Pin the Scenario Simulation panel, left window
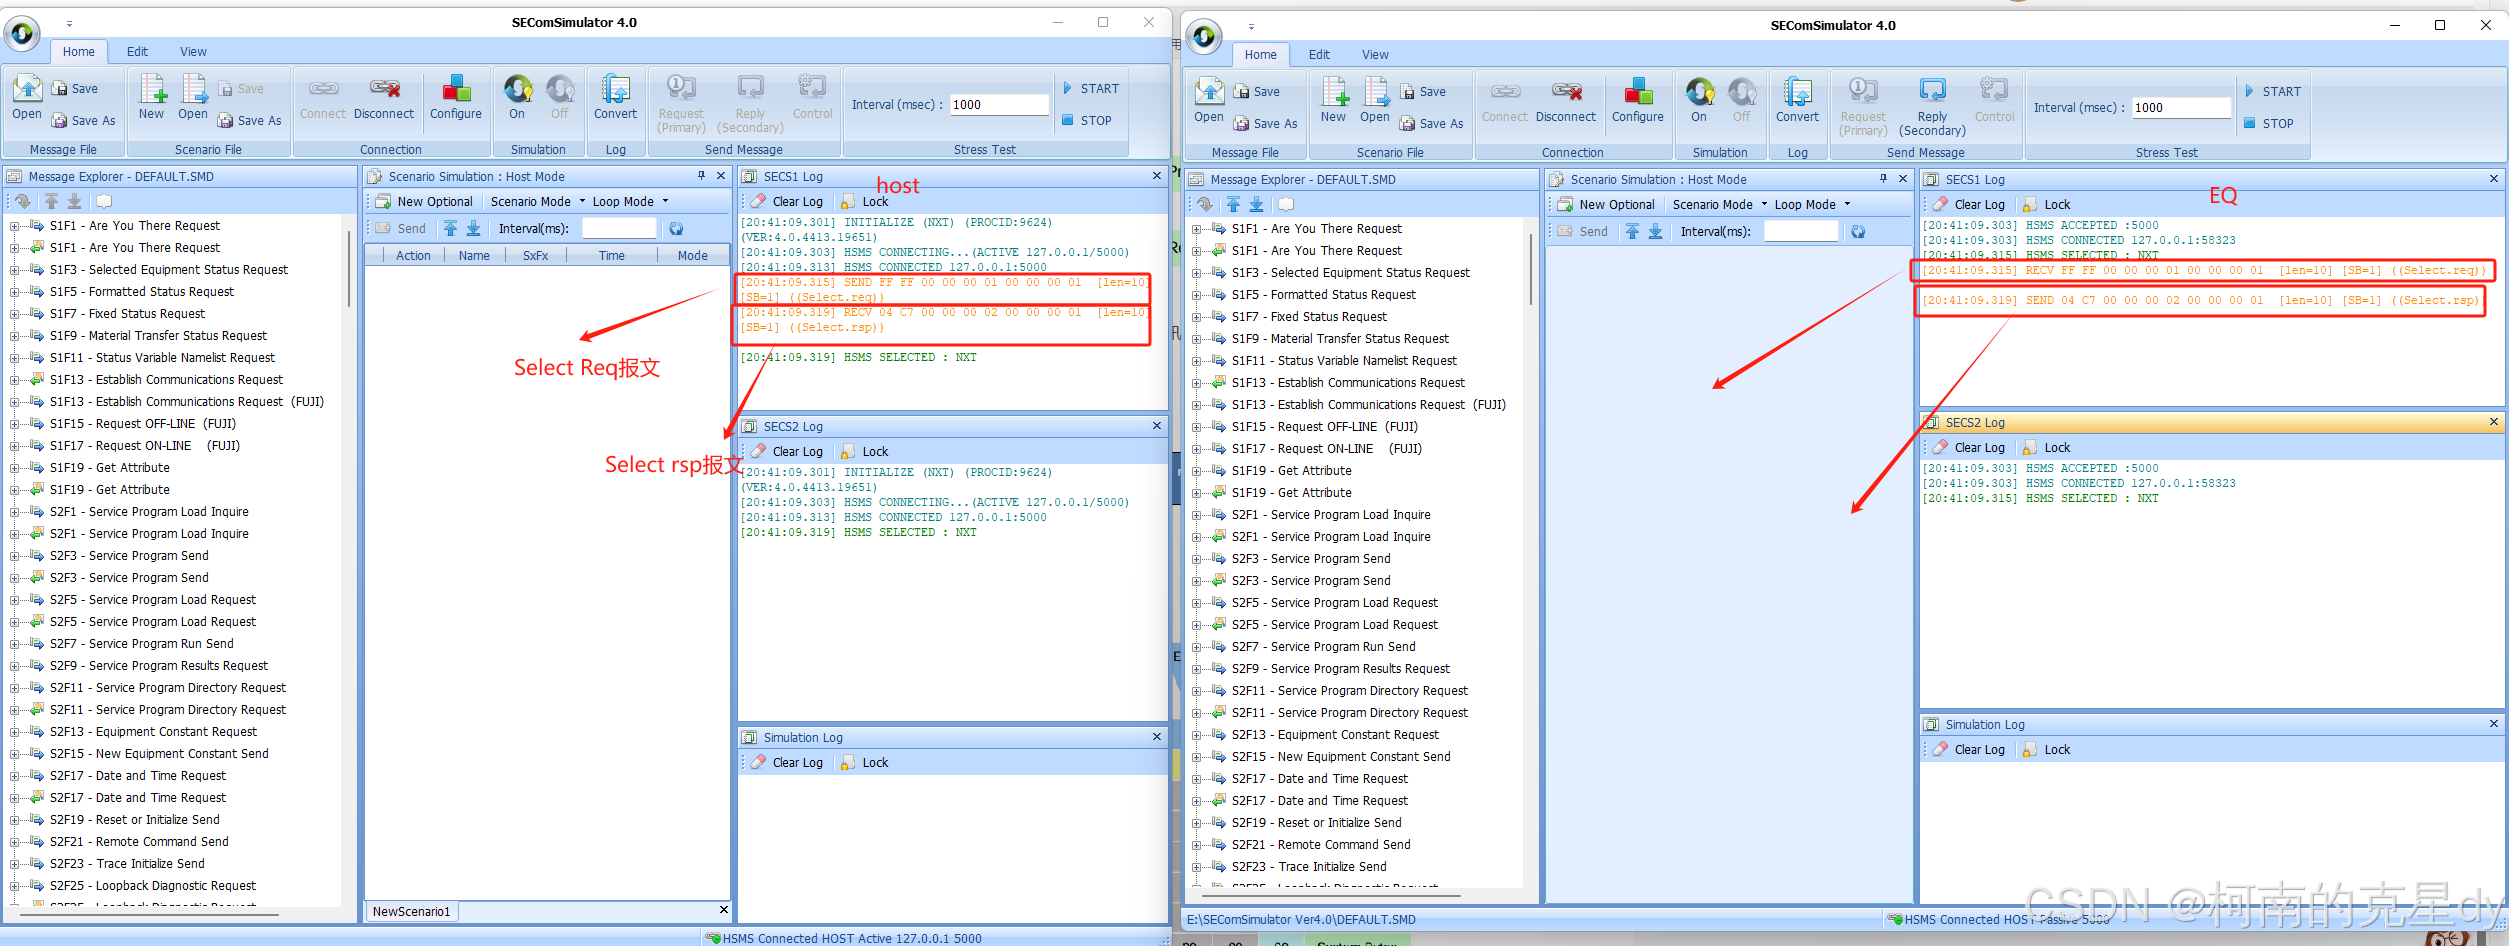The height and width of the screenshot is (946, 2509). (701, 176)
